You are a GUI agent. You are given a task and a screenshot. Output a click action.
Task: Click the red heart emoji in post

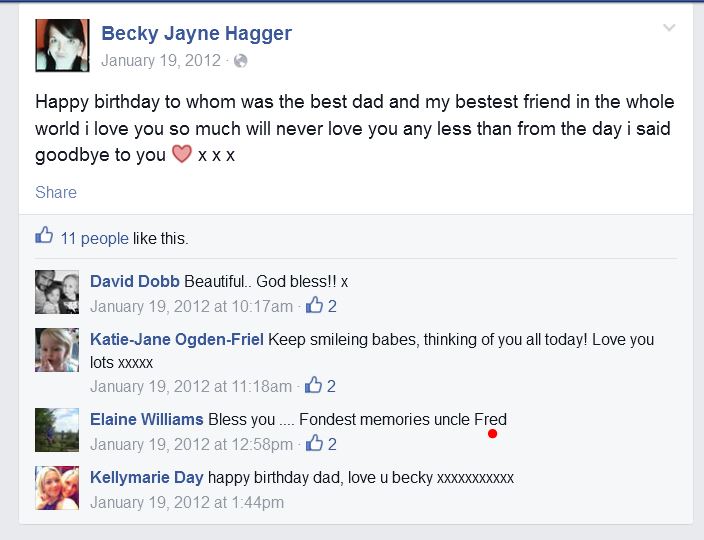tap(181, 155)
